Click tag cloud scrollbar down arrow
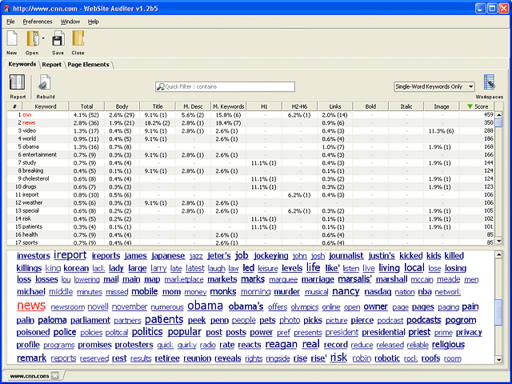This screenshot has height=384, width=512. 499,360
